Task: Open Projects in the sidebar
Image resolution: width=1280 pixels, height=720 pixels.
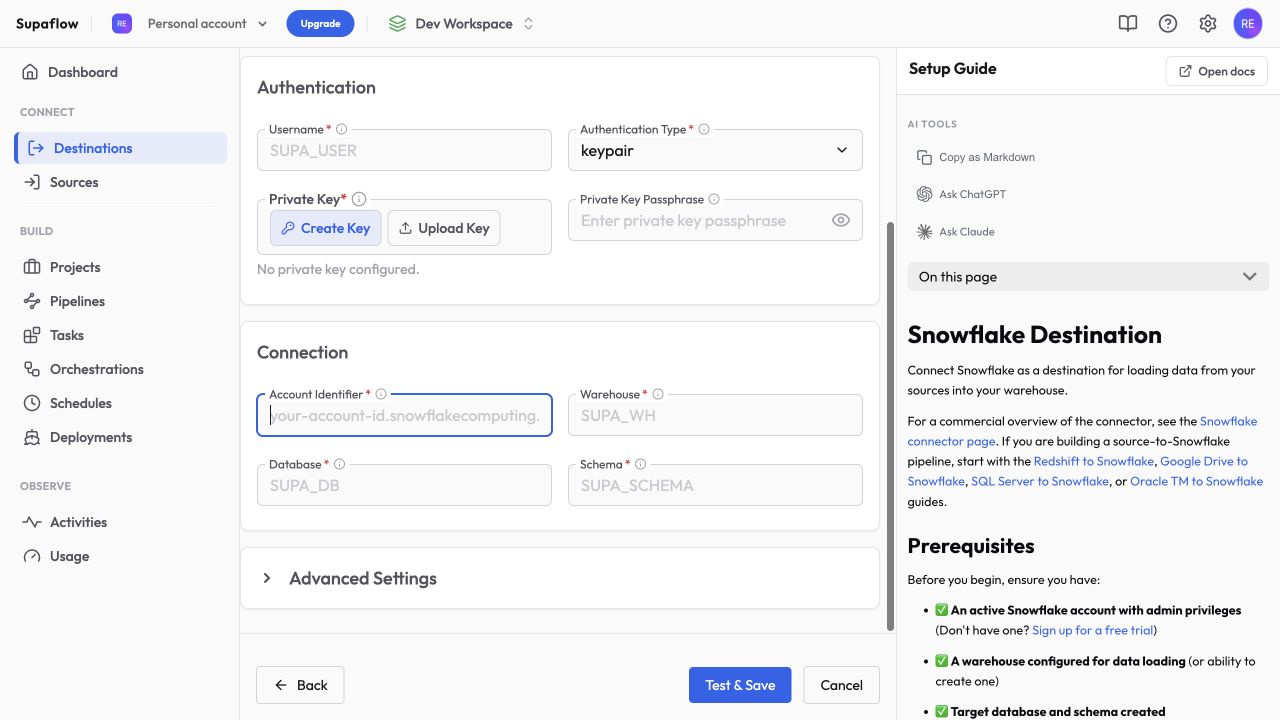Action: coord(75,267)
